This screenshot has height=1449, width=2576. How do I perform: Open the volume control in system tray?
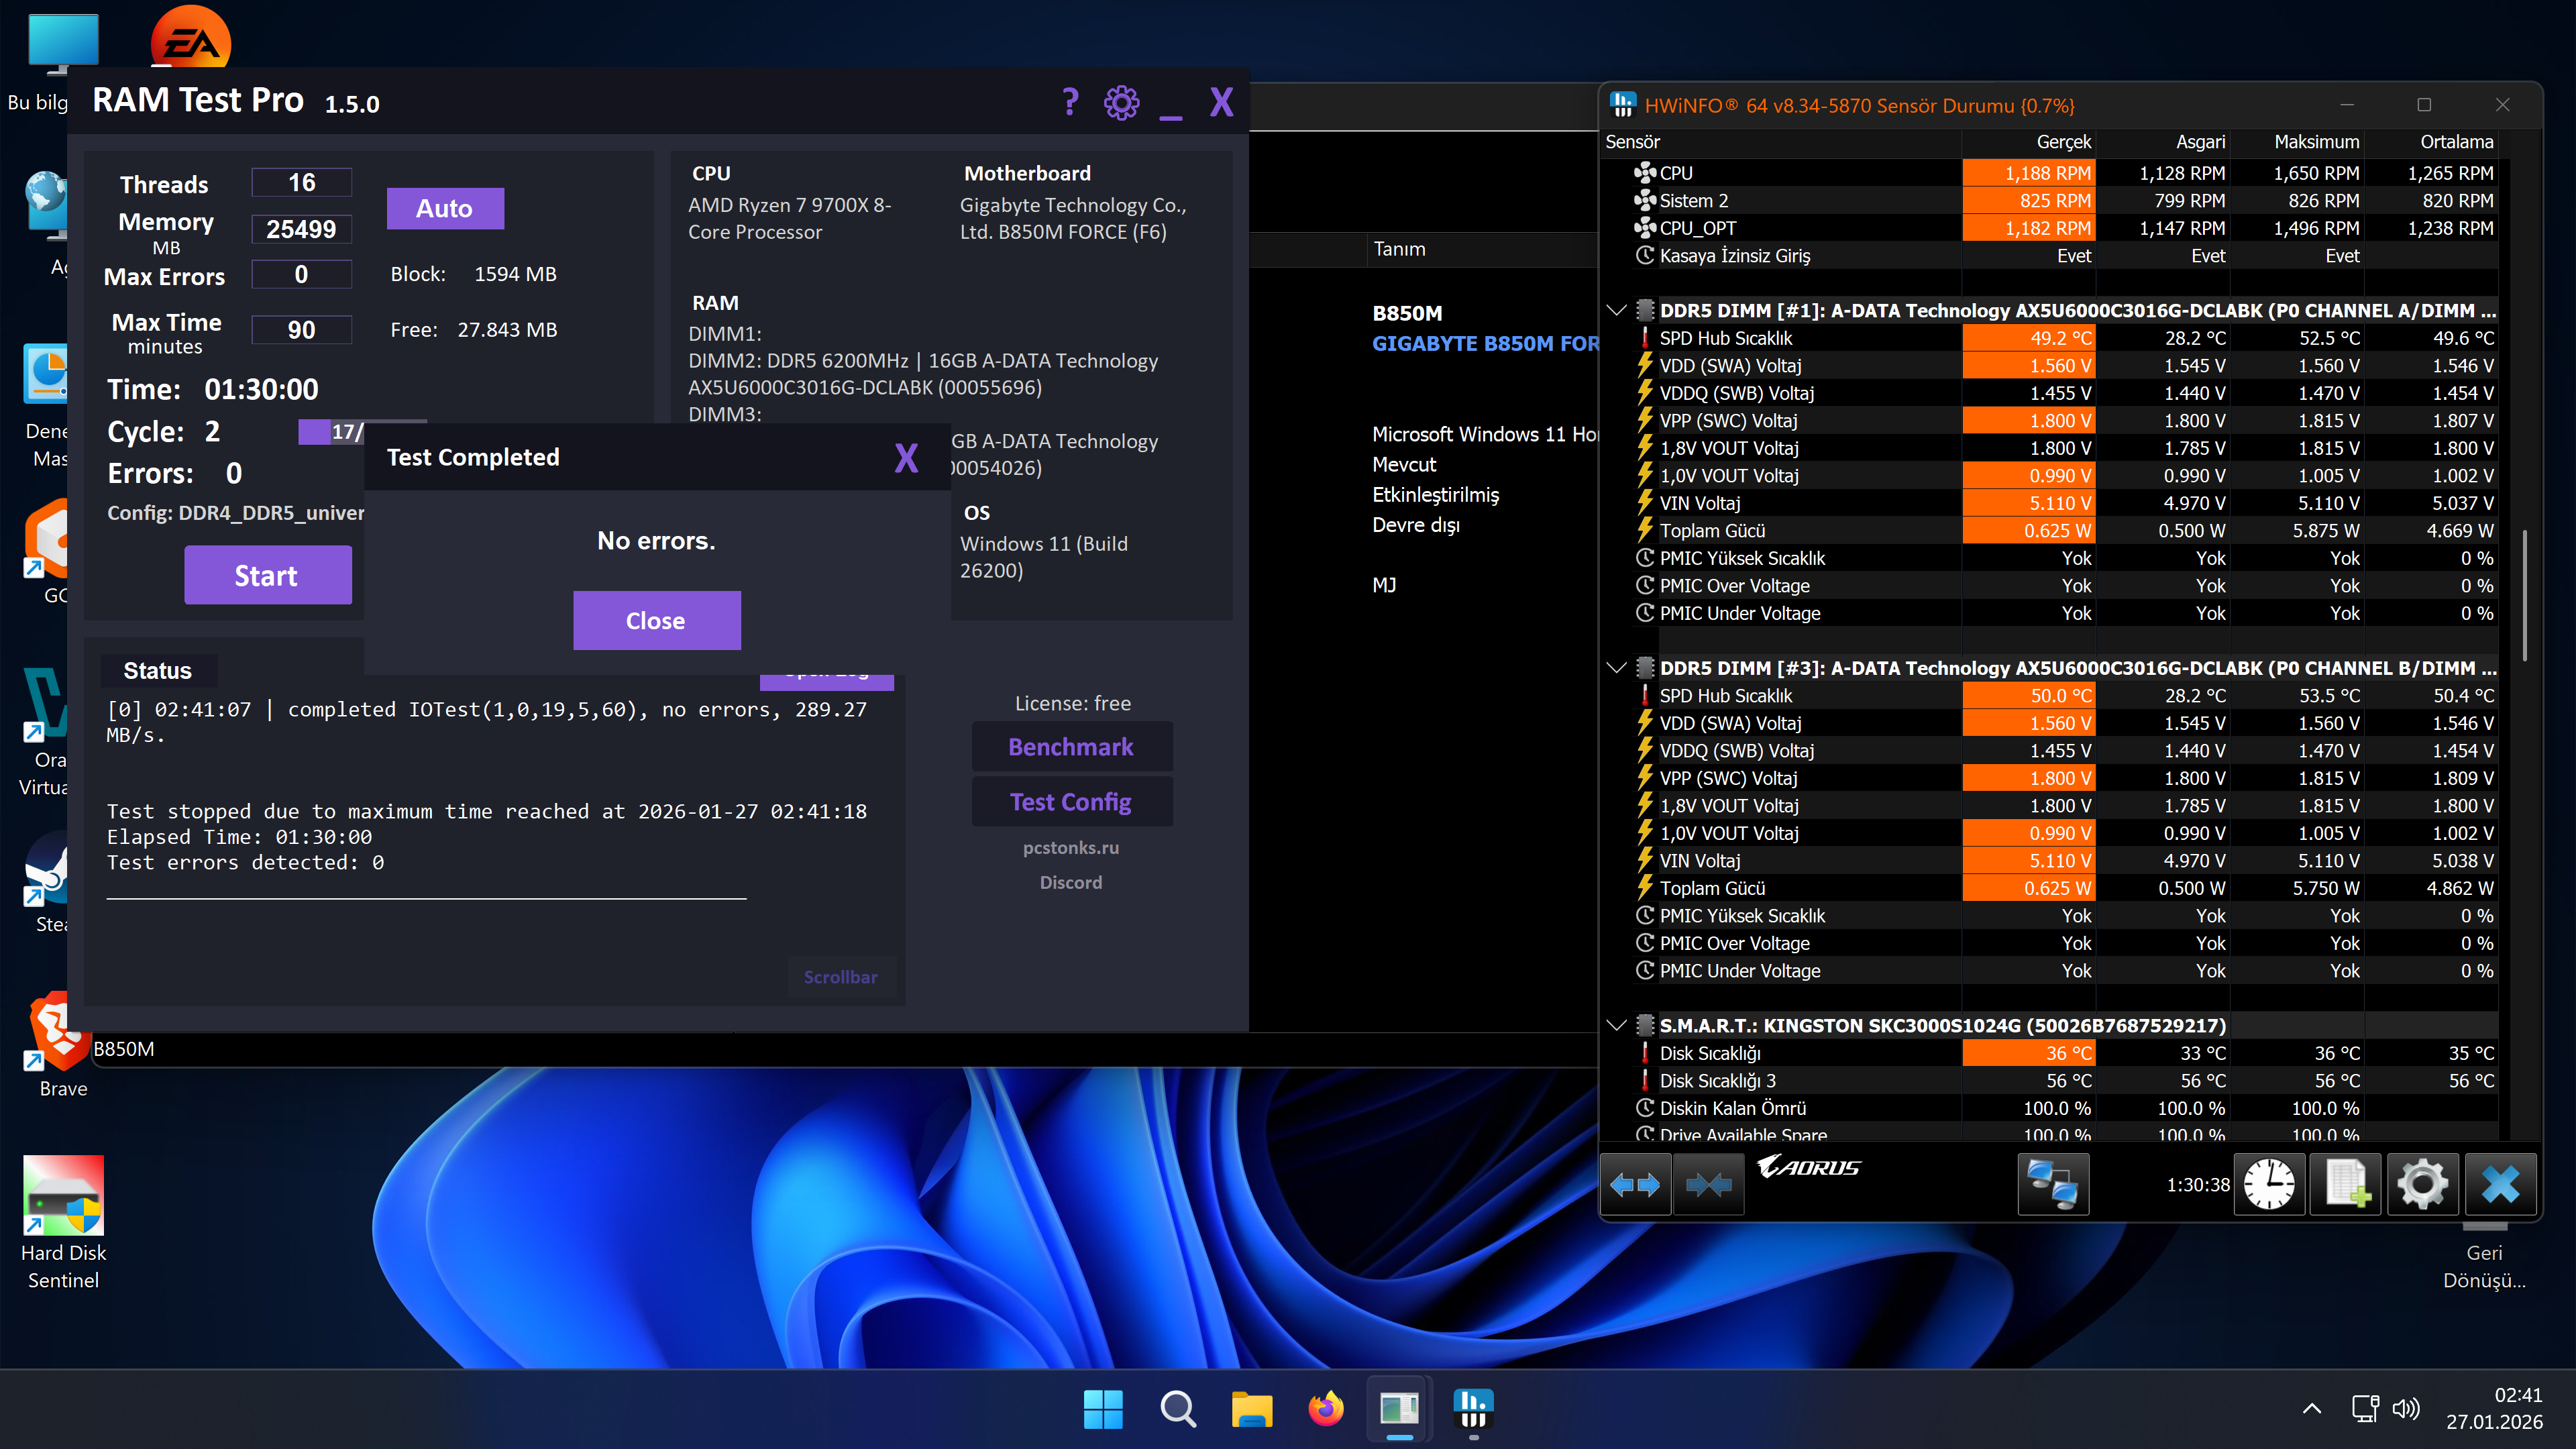click(x=2406, y=1409)
